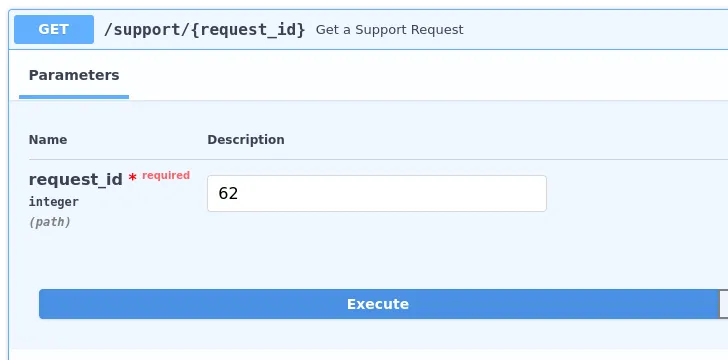
Task: Click the Name column header
Action: click(48, 140)
